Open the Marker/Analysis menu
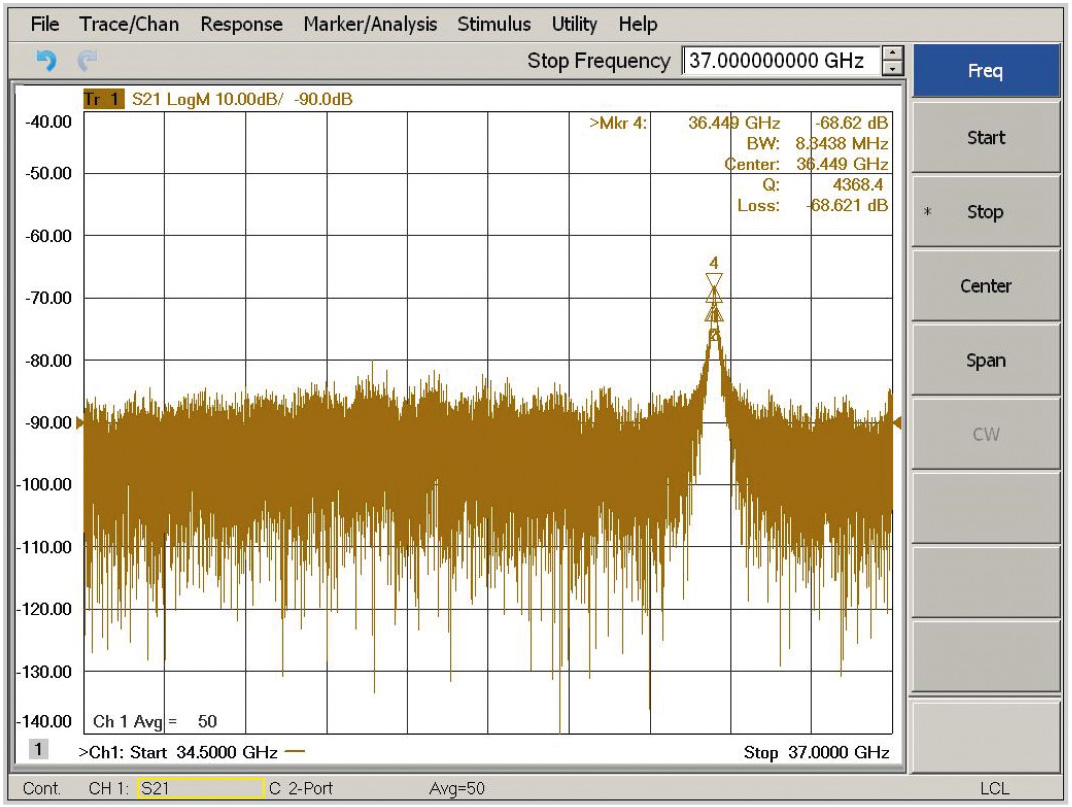1072x807 pixels. click(x=371, y=24)
